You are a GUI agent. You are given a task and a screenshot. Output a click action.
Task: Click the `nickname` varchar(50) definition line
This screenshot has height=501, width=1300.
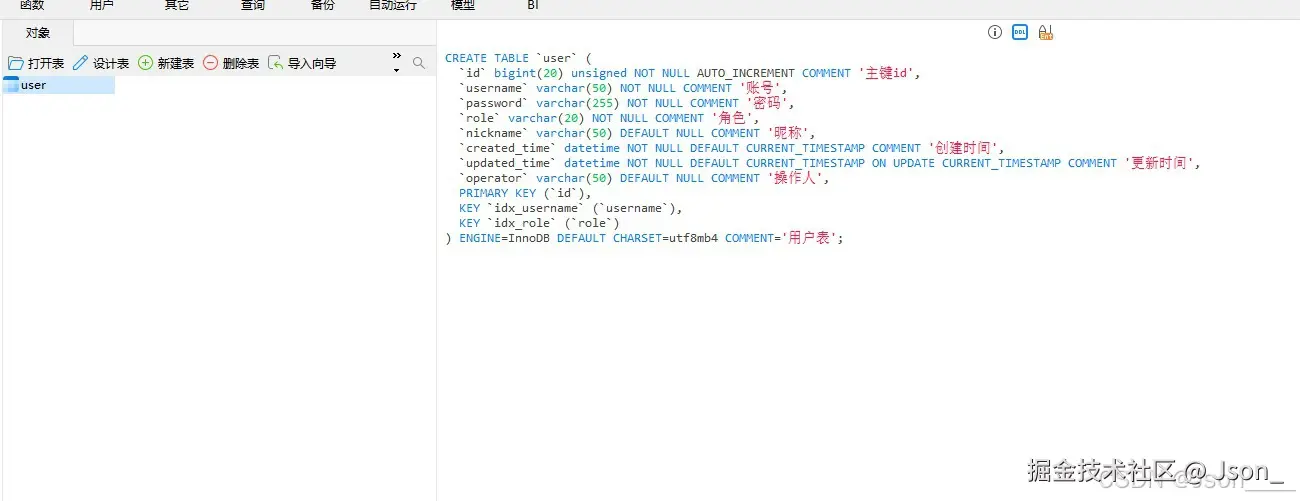tap(637, 133)
